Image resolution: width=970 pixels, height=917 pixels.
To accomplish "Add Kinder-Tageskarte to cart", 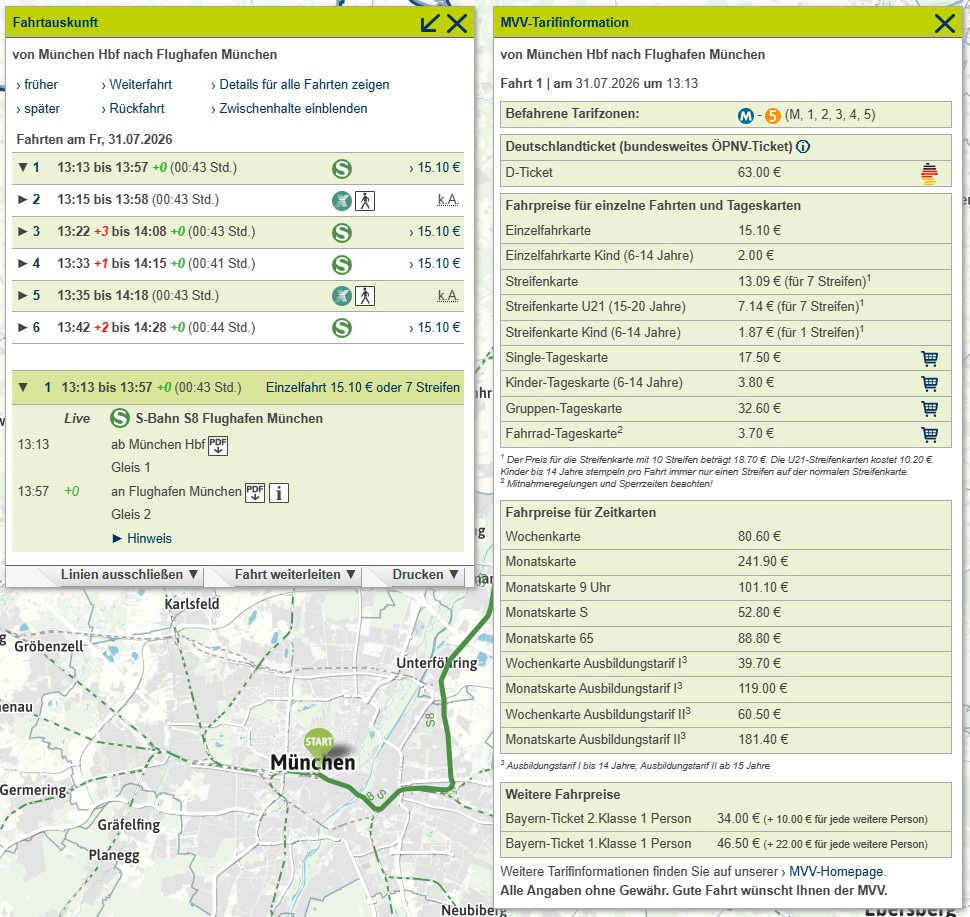I will point(929,384).
